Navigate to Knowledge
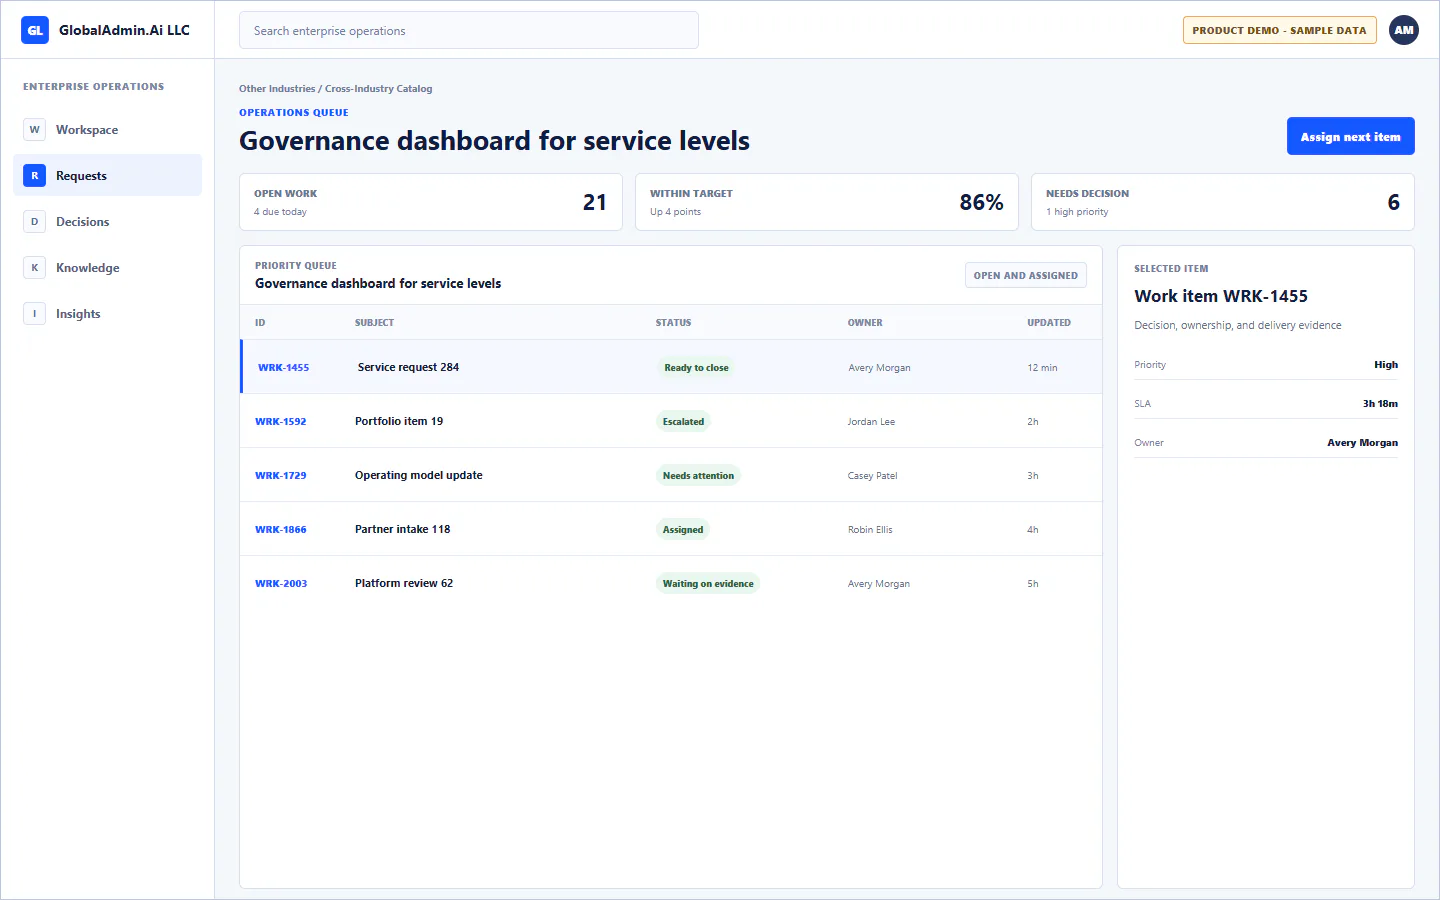Viewport: 1440px width, 900px height. [x=107, y=268]
